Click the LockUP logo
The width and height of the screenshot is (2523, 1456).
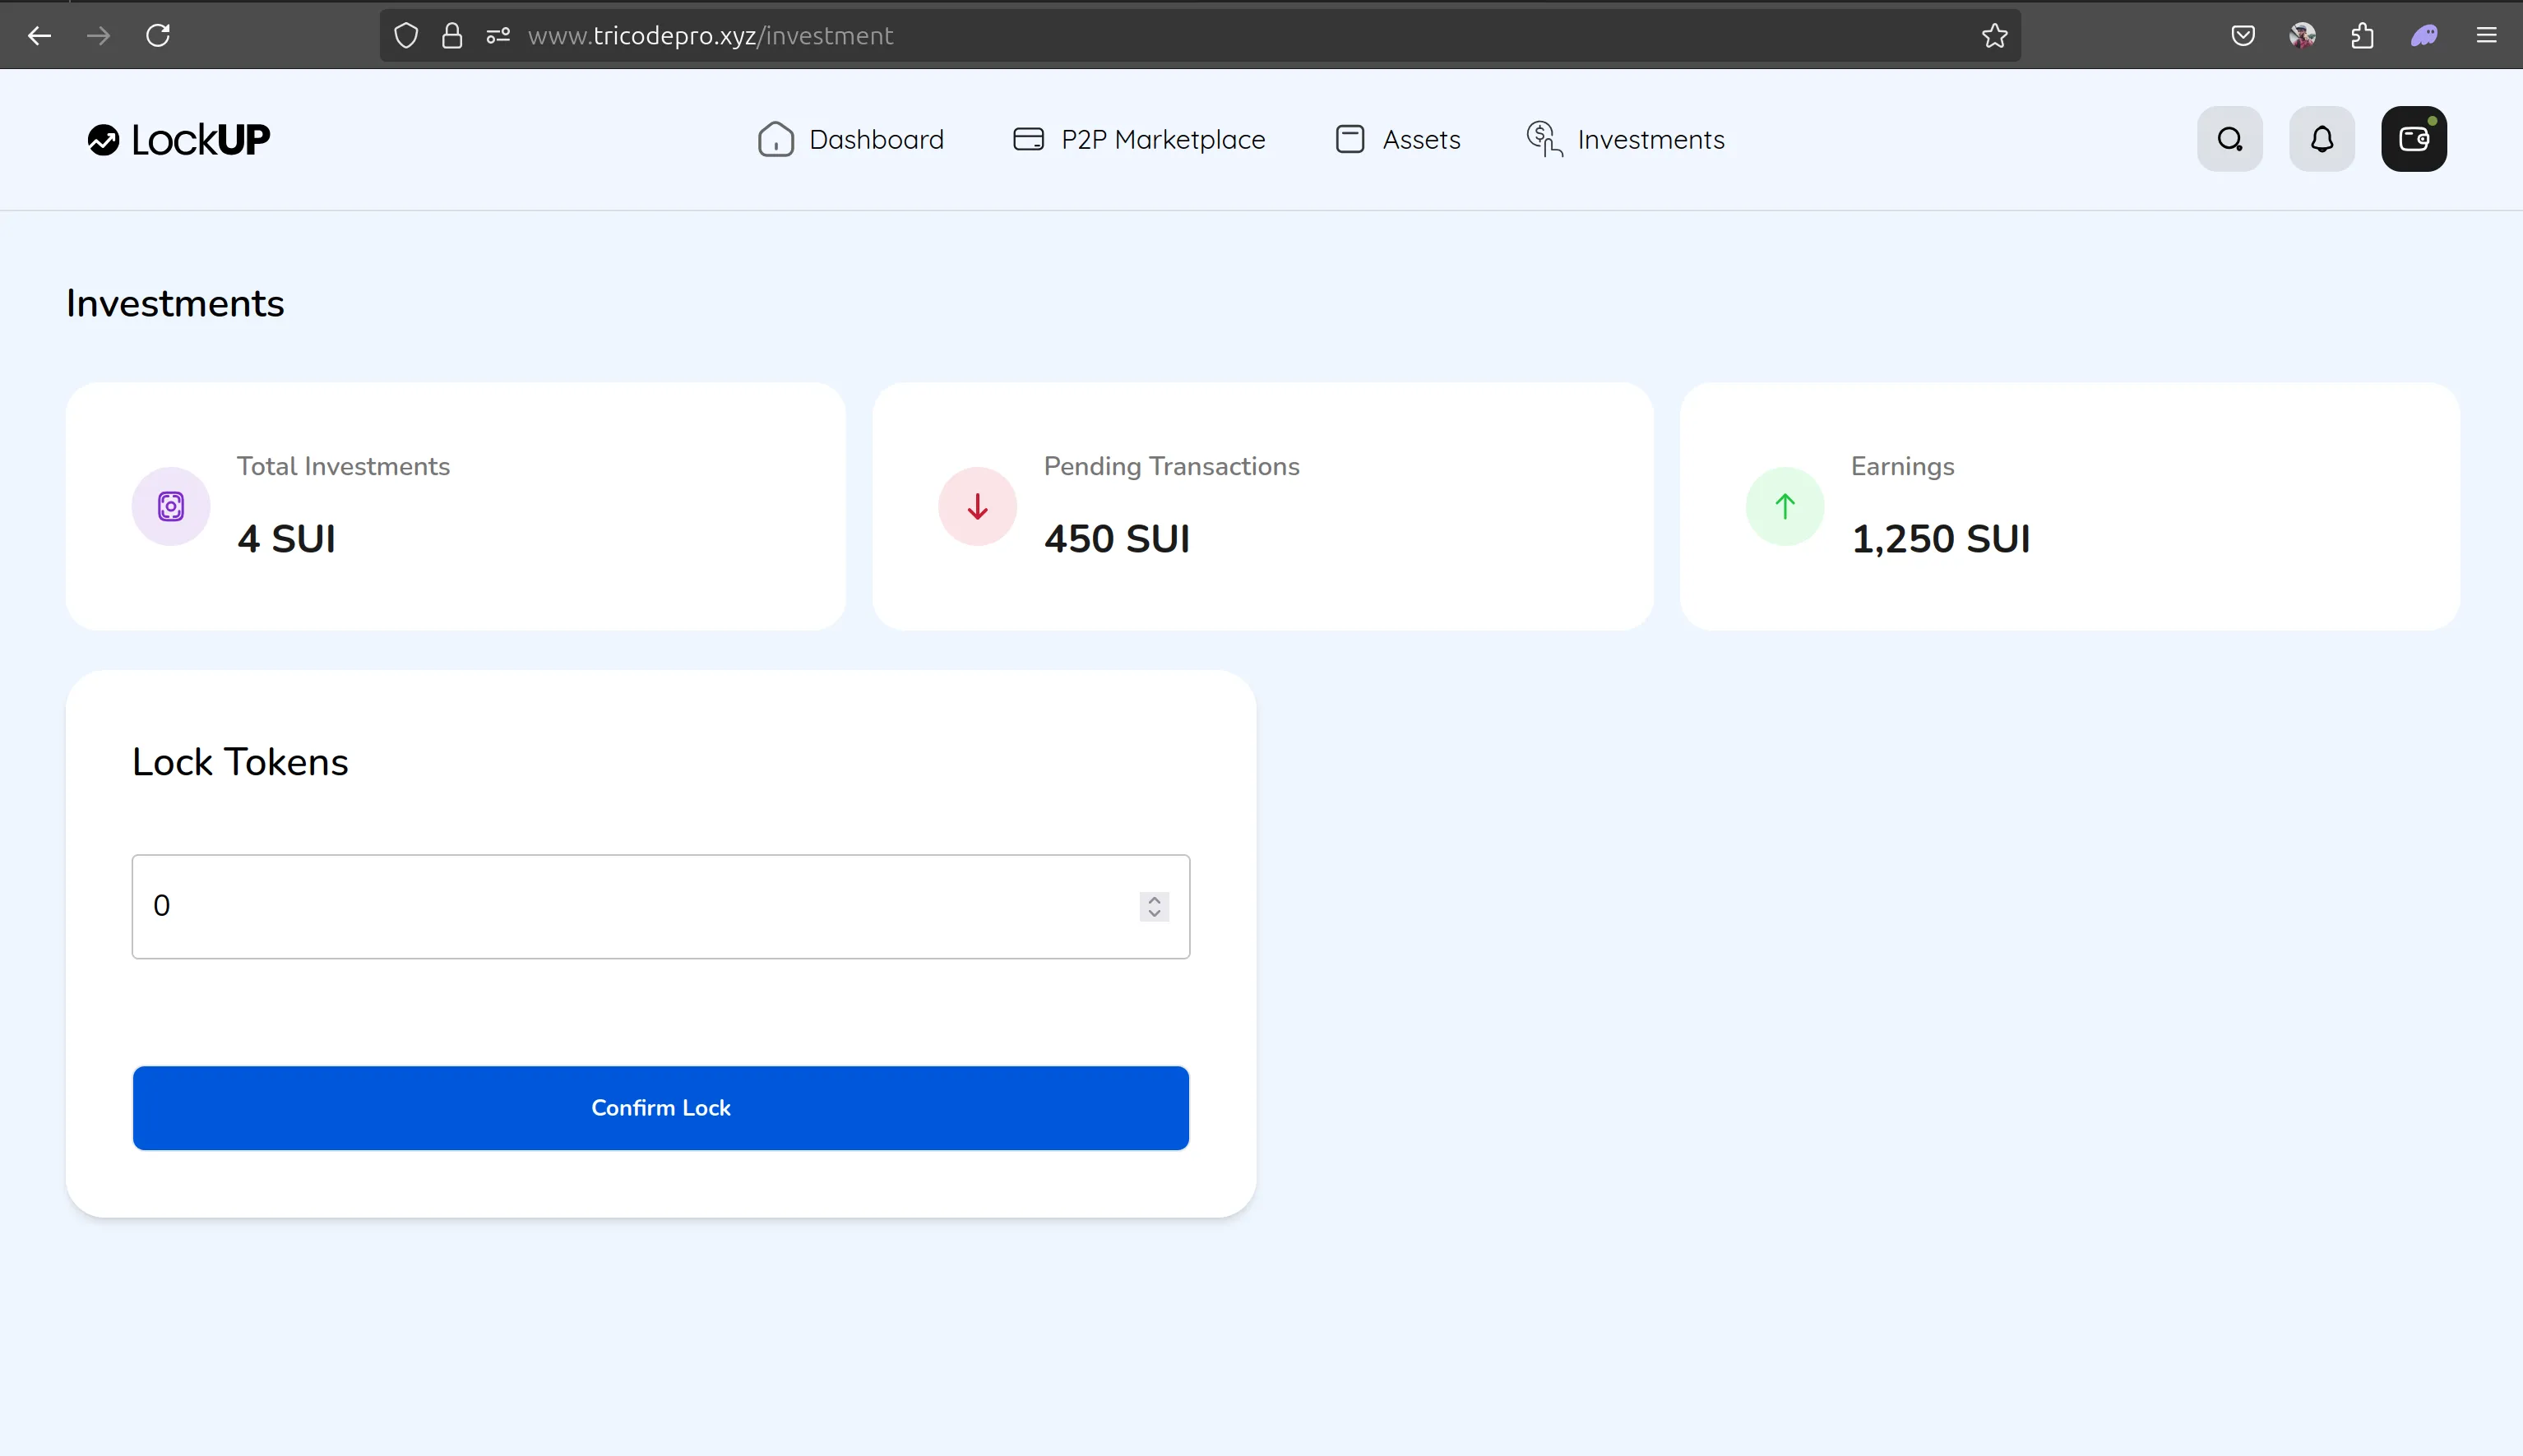[x=177, y=139]
